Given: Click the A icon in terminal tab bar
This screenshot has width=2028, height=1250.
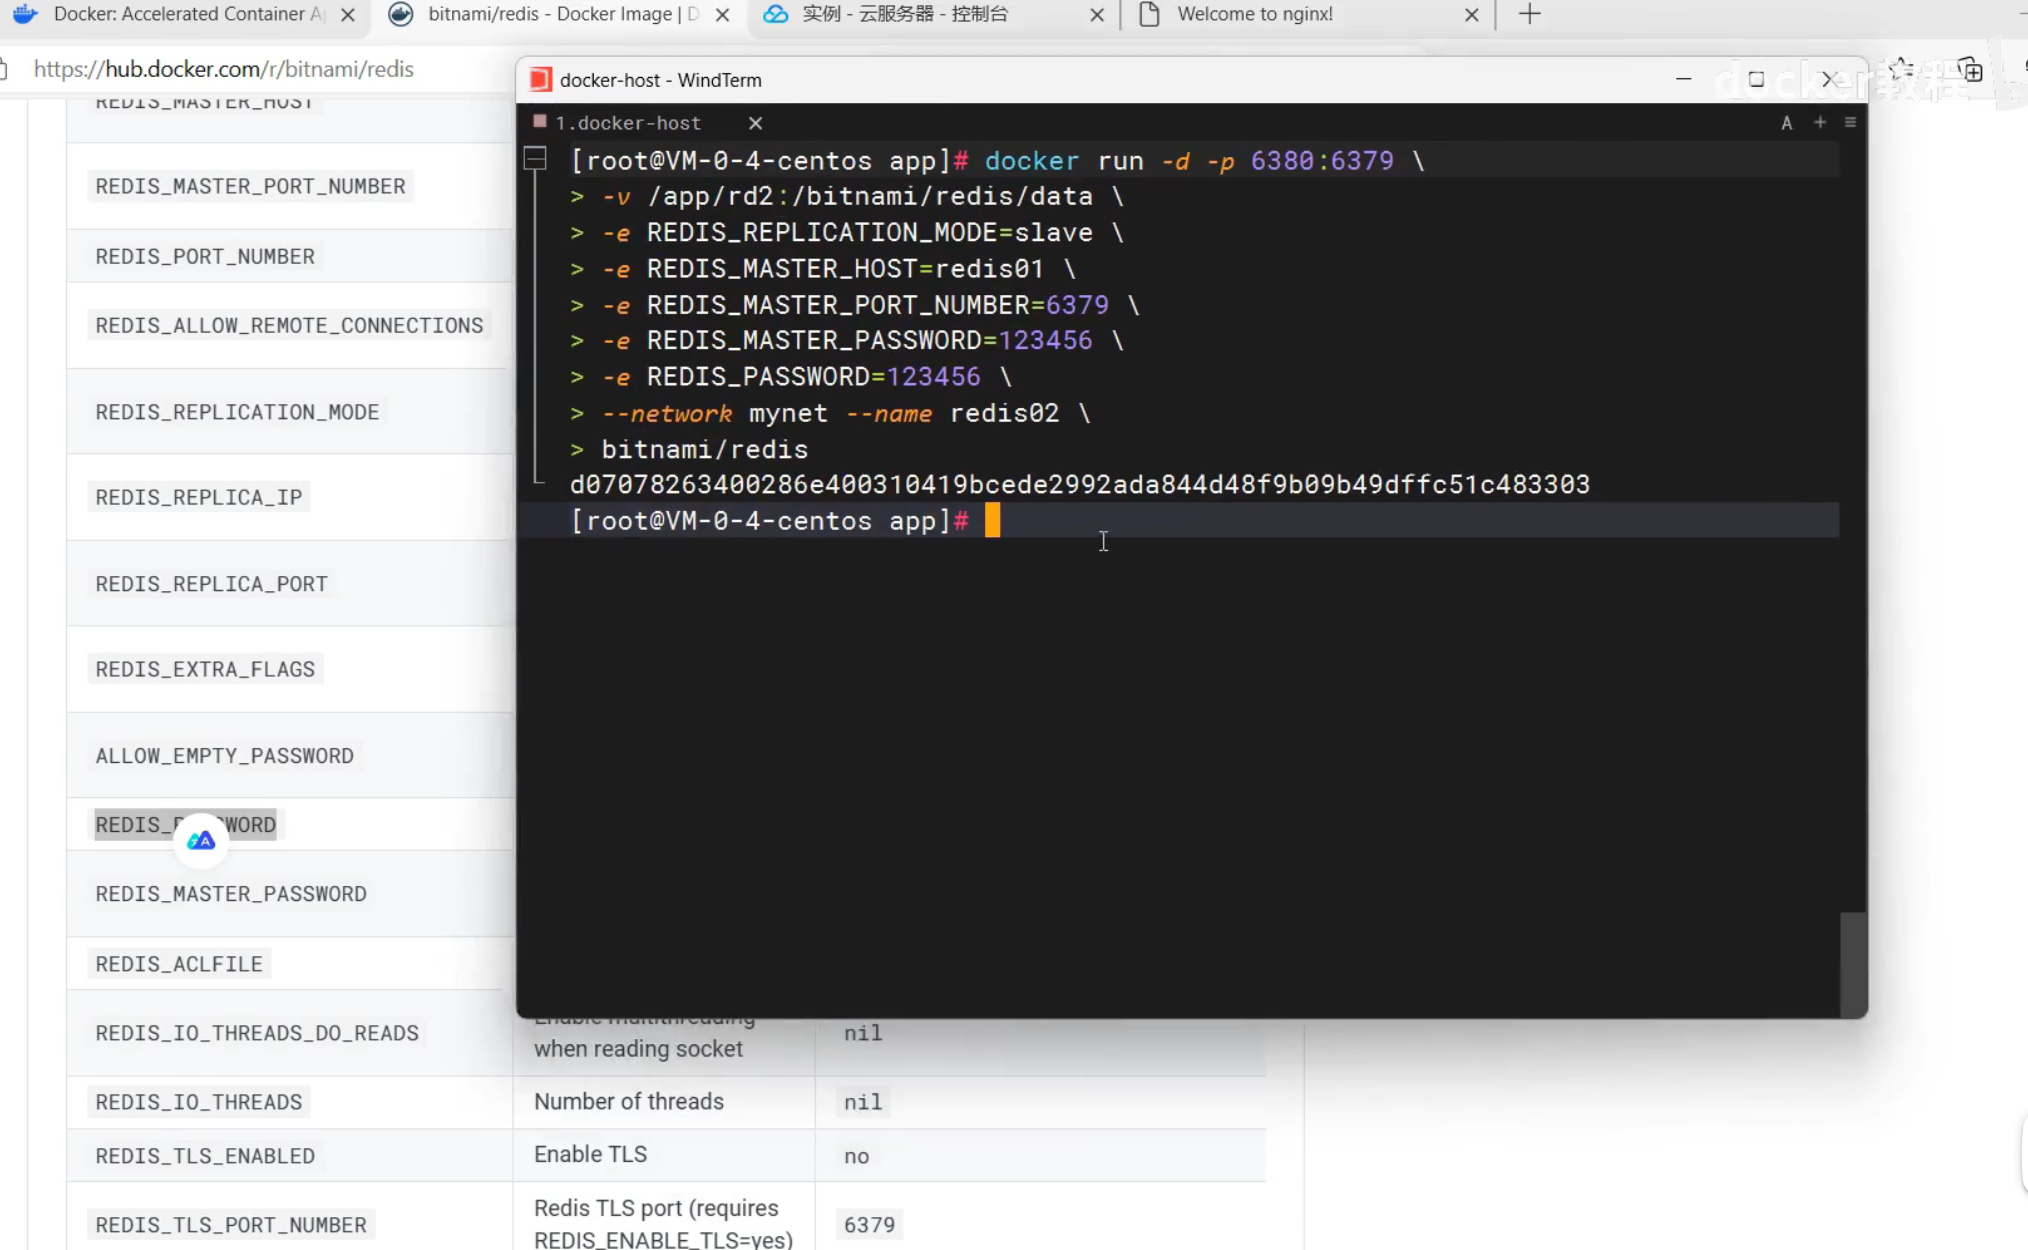Looking at the screenshot, I should [x=1786, y=123].
